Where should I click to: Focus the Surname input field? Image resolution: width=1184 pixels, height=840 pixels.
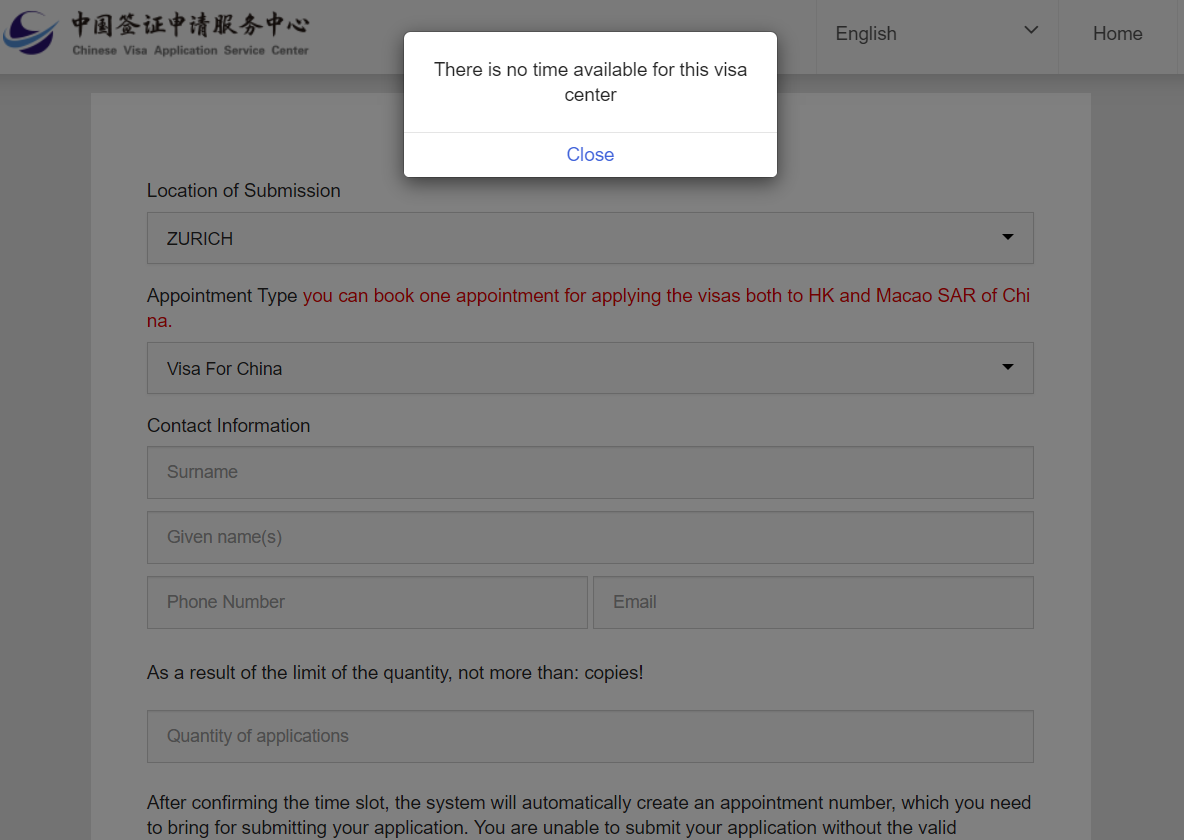(x=590, y=472)
